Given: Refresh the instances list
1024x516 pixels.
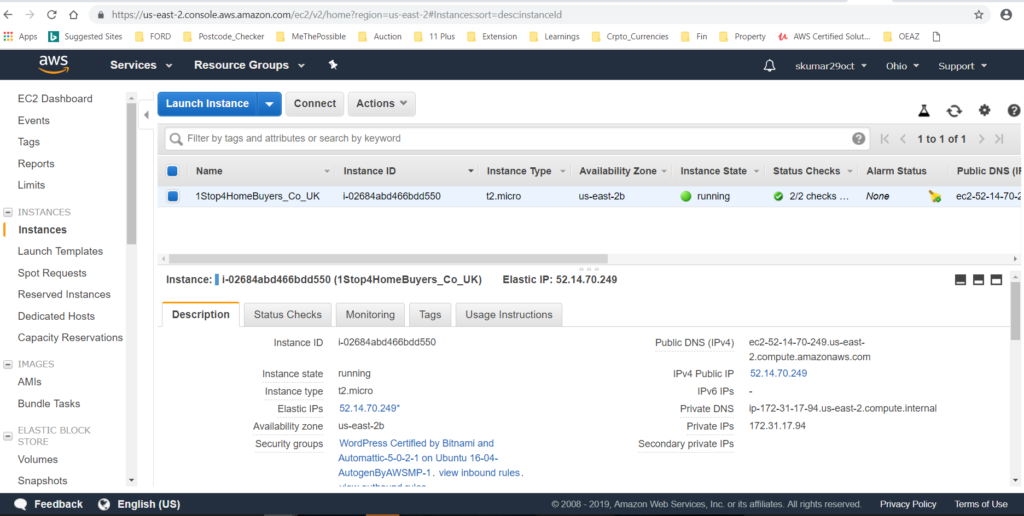Looking at the screenshot, I should click(954, 110).
